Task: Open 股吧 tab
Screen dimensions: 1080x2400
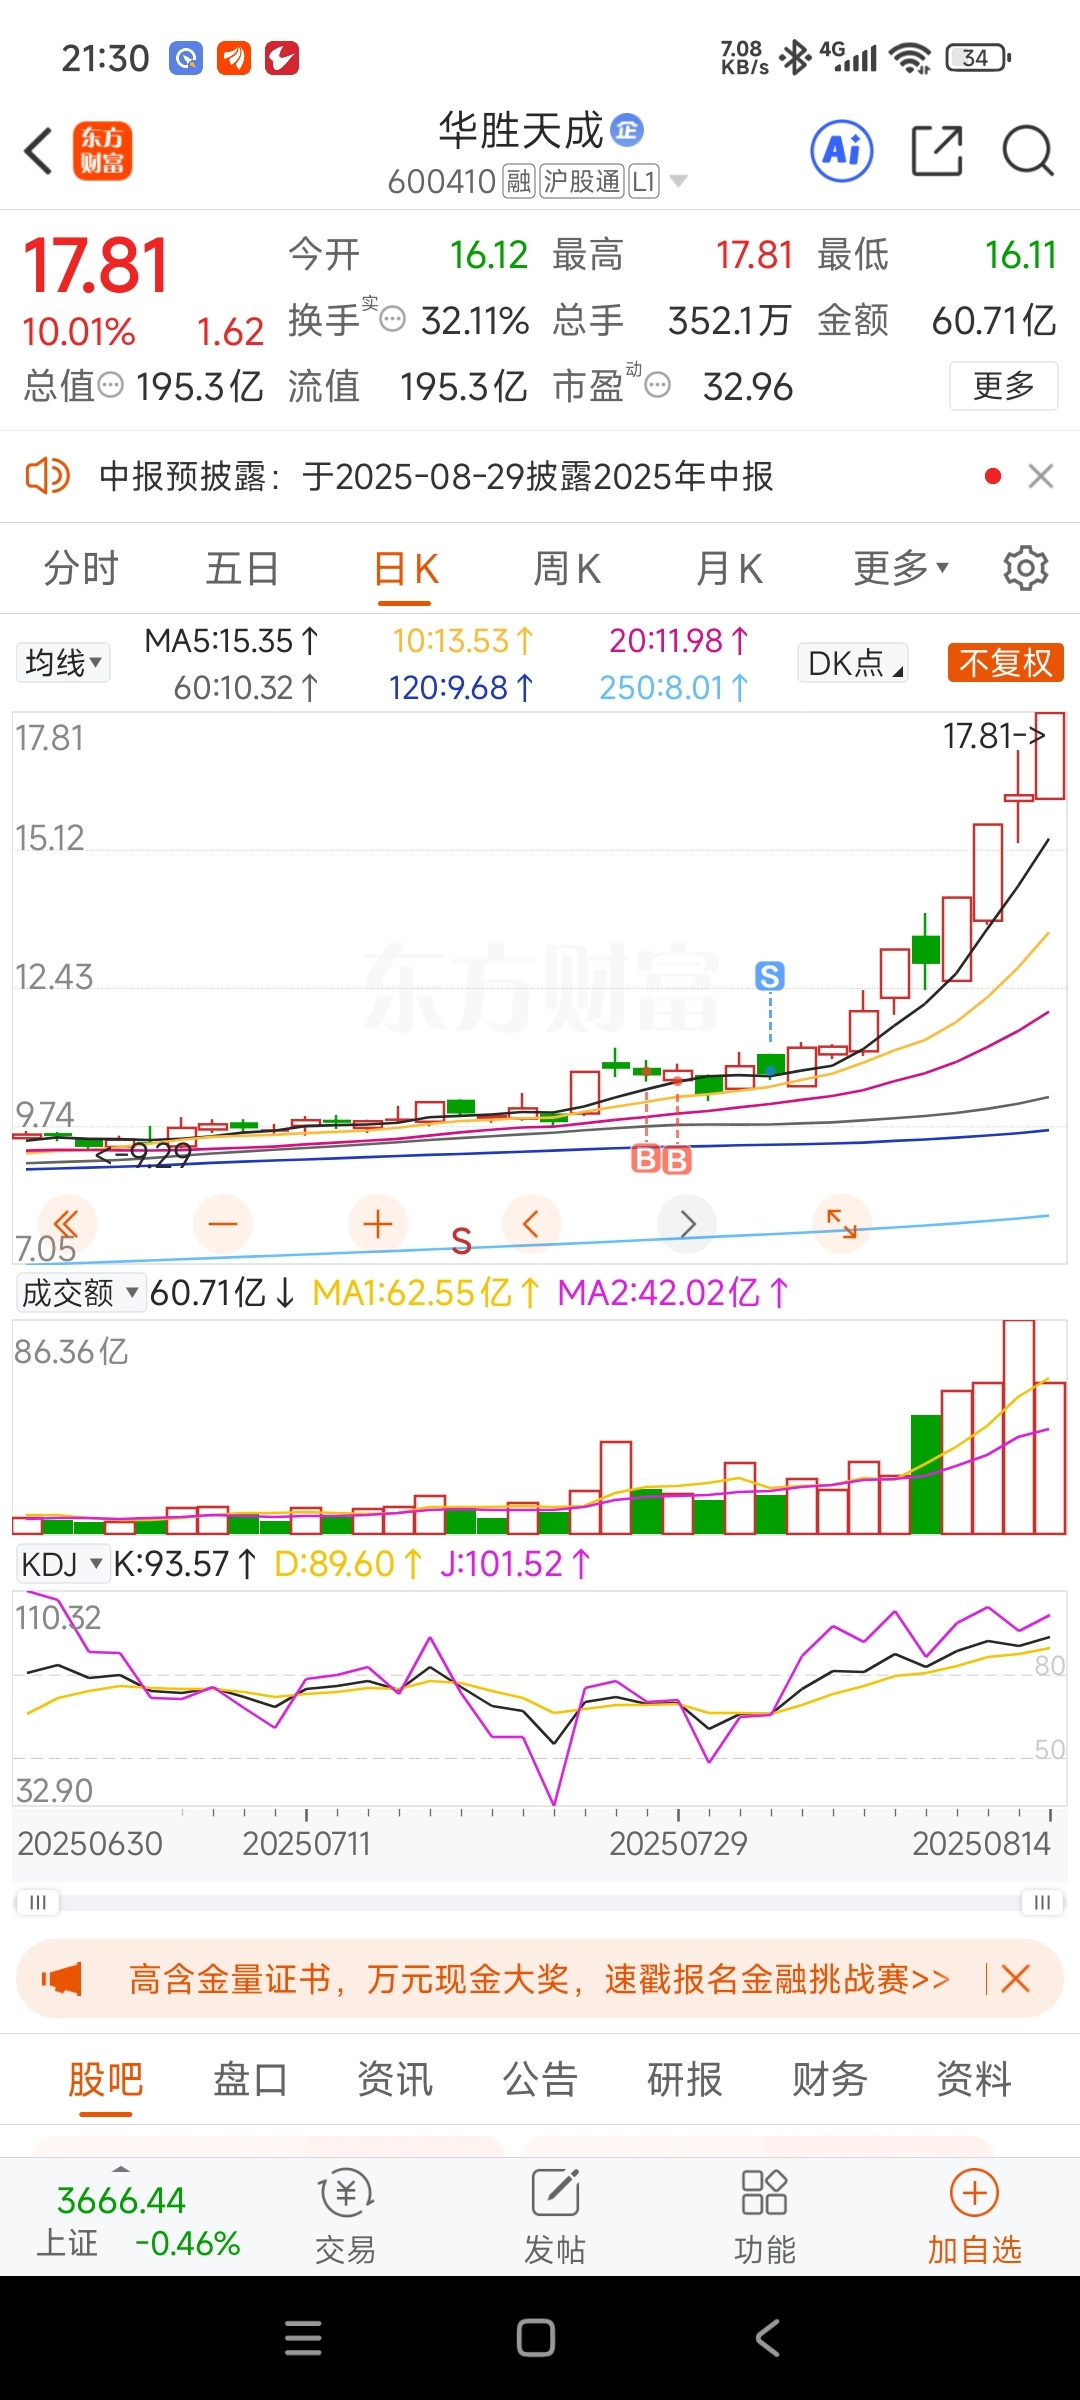Action: [106, 2080]
